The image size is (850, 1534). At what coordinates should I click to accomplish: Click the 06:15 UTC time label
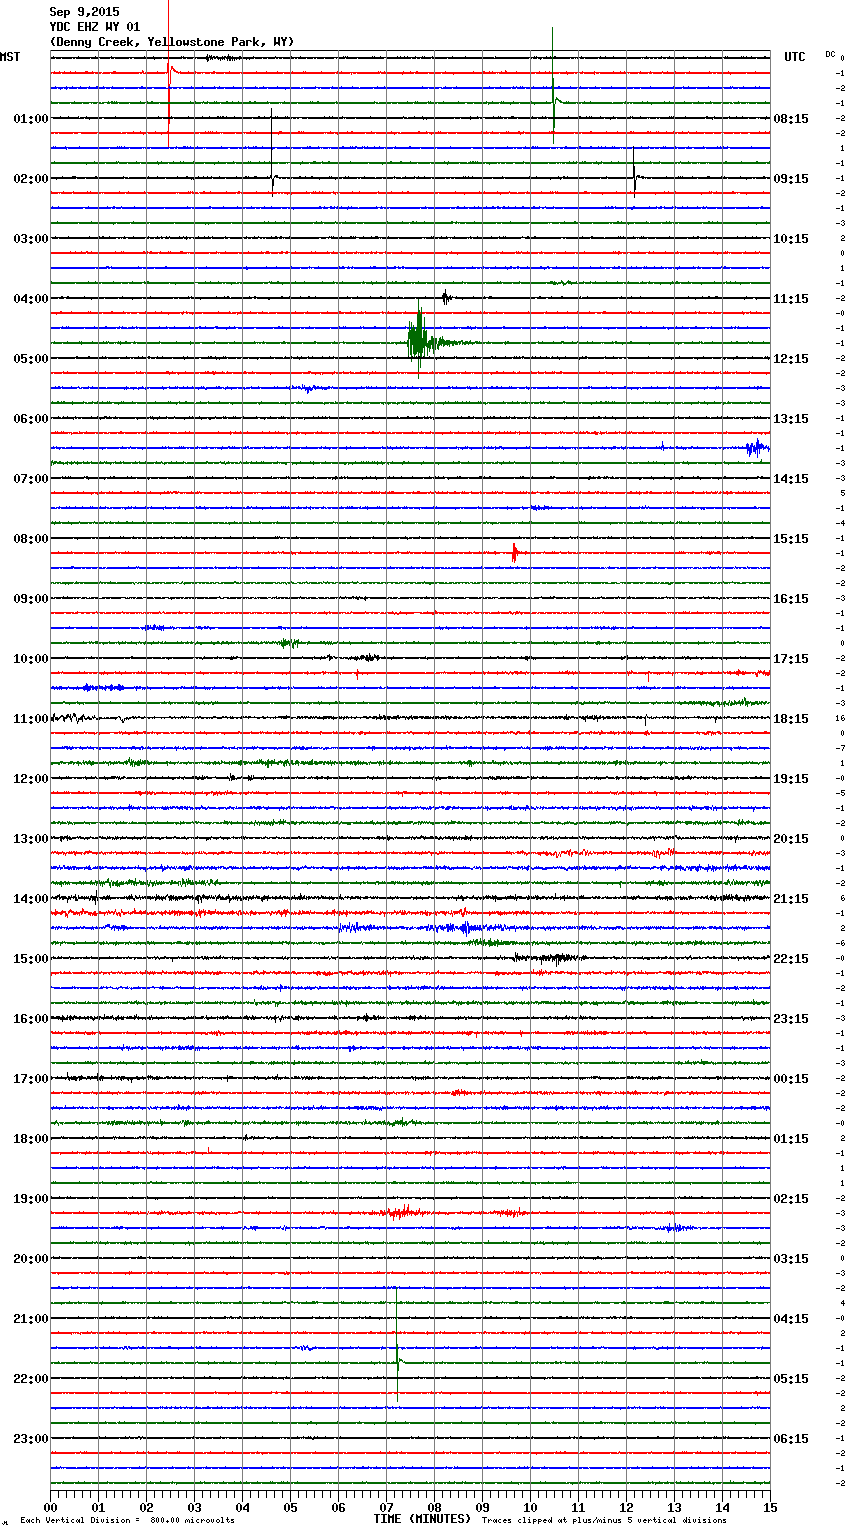(791, 1439)
